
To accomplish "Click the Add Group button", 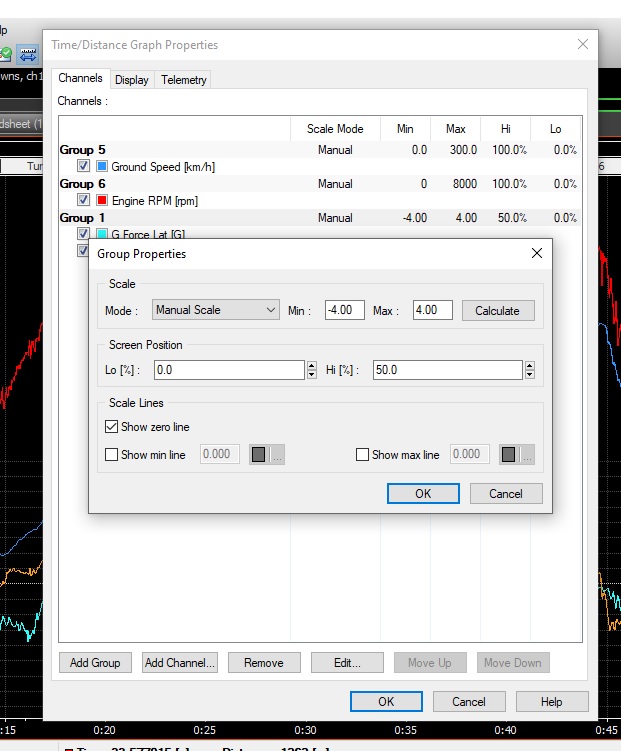I will (x=95, y=662).
